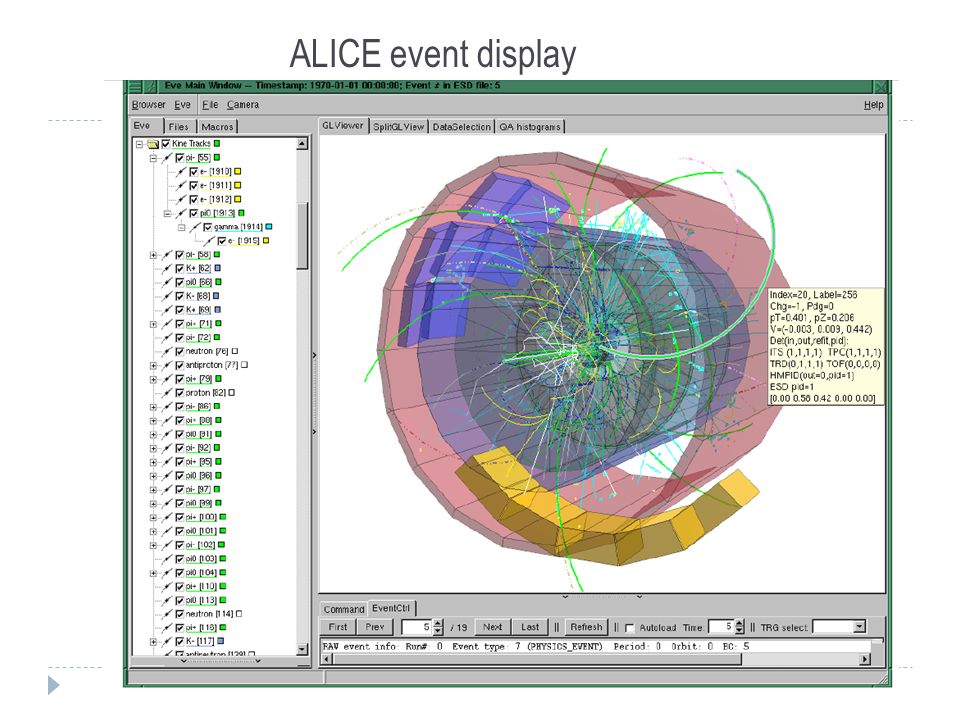Open the Camera menu

[243, 105]
